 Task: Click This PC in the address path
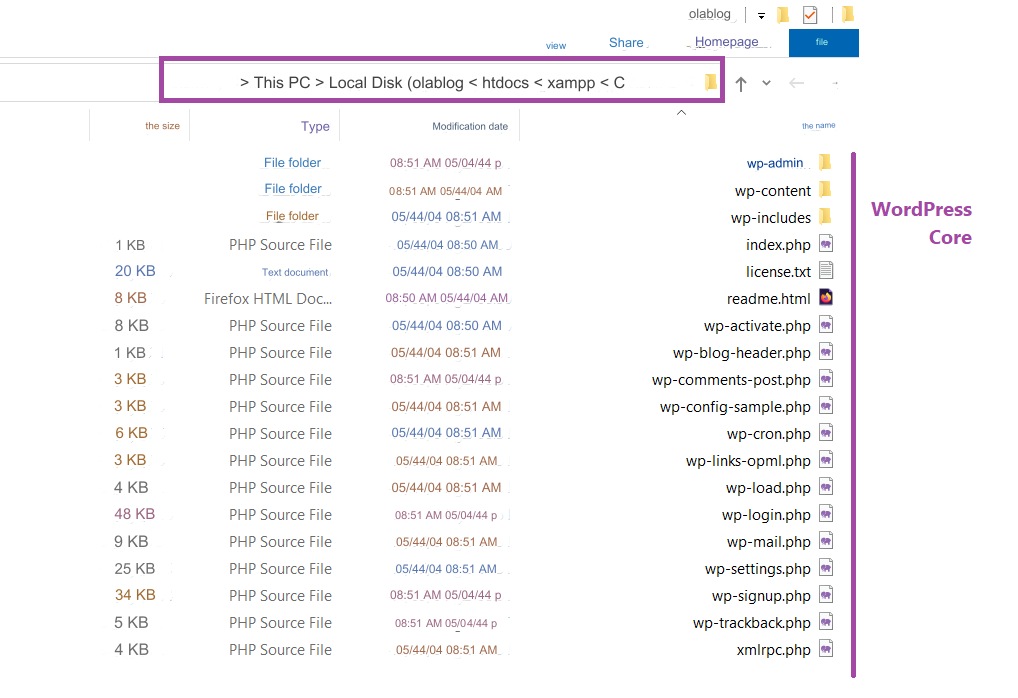pyautogui.click(x=282, y=82)
